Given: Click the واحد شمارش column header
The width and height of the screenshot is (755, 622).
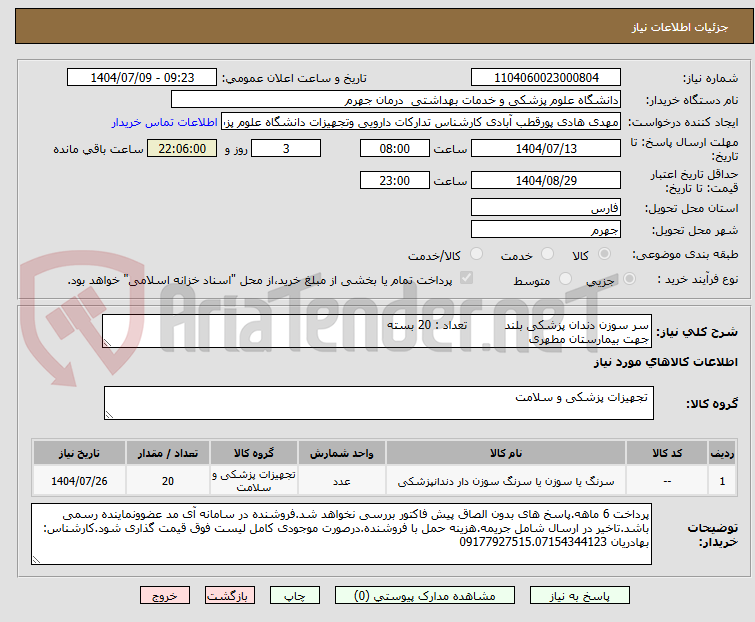Looking at the screenshot, I should [x=342, y=453].
